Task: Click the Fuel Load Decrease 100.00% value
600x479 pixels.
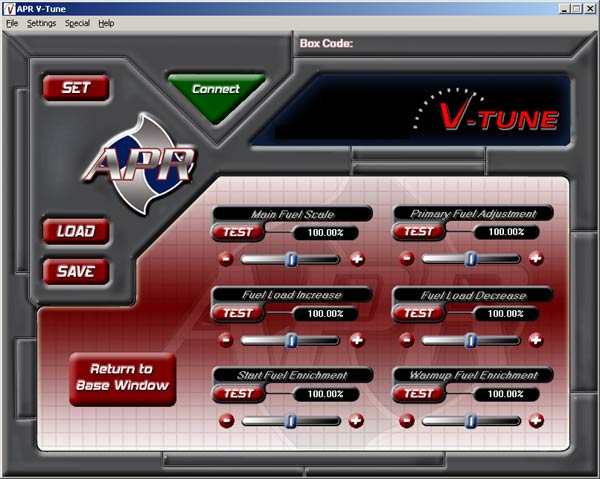Action: pos(506,314)
